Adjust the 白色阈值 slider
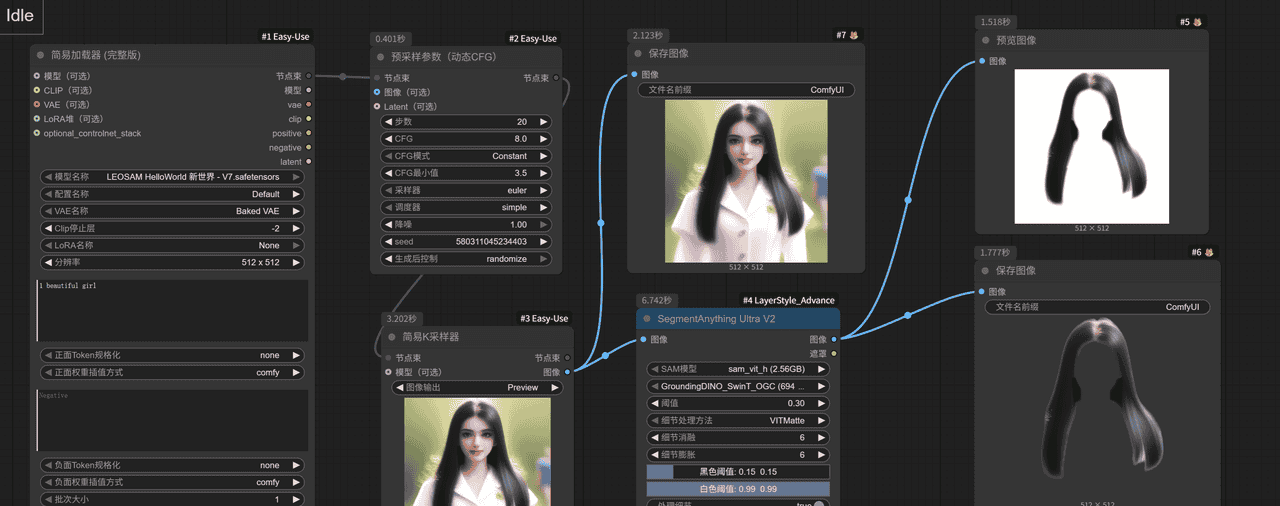 pyautogui.click(x=738, y=489)
